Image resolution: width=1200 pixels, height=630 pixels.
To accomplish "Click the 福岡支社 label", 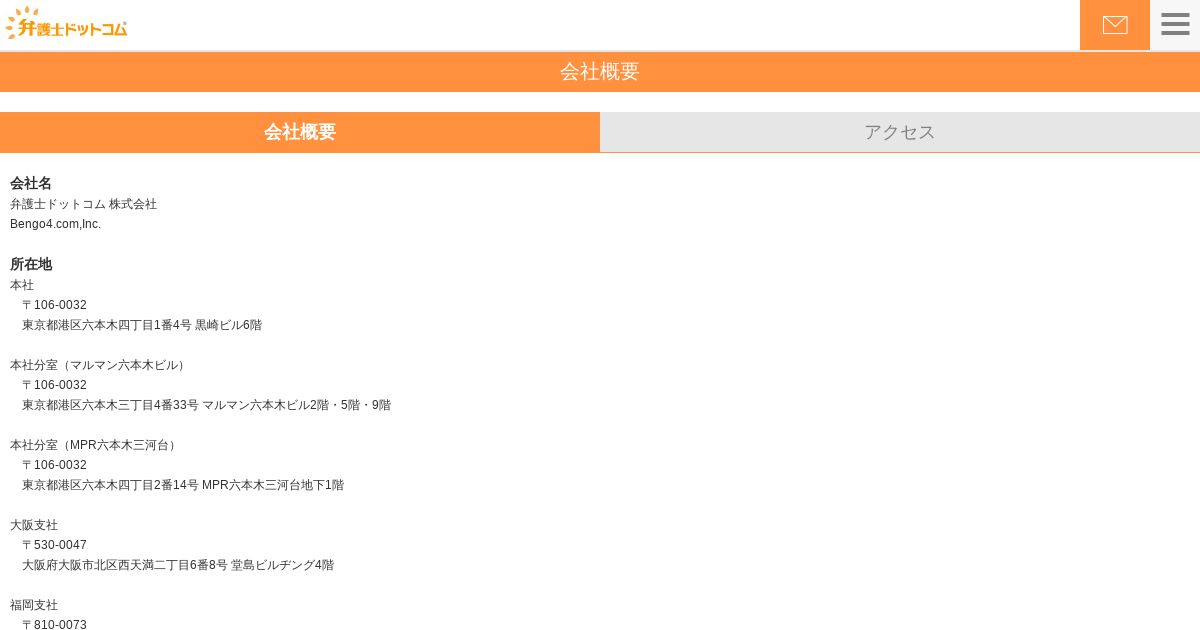I will click(x=34, y=605).
